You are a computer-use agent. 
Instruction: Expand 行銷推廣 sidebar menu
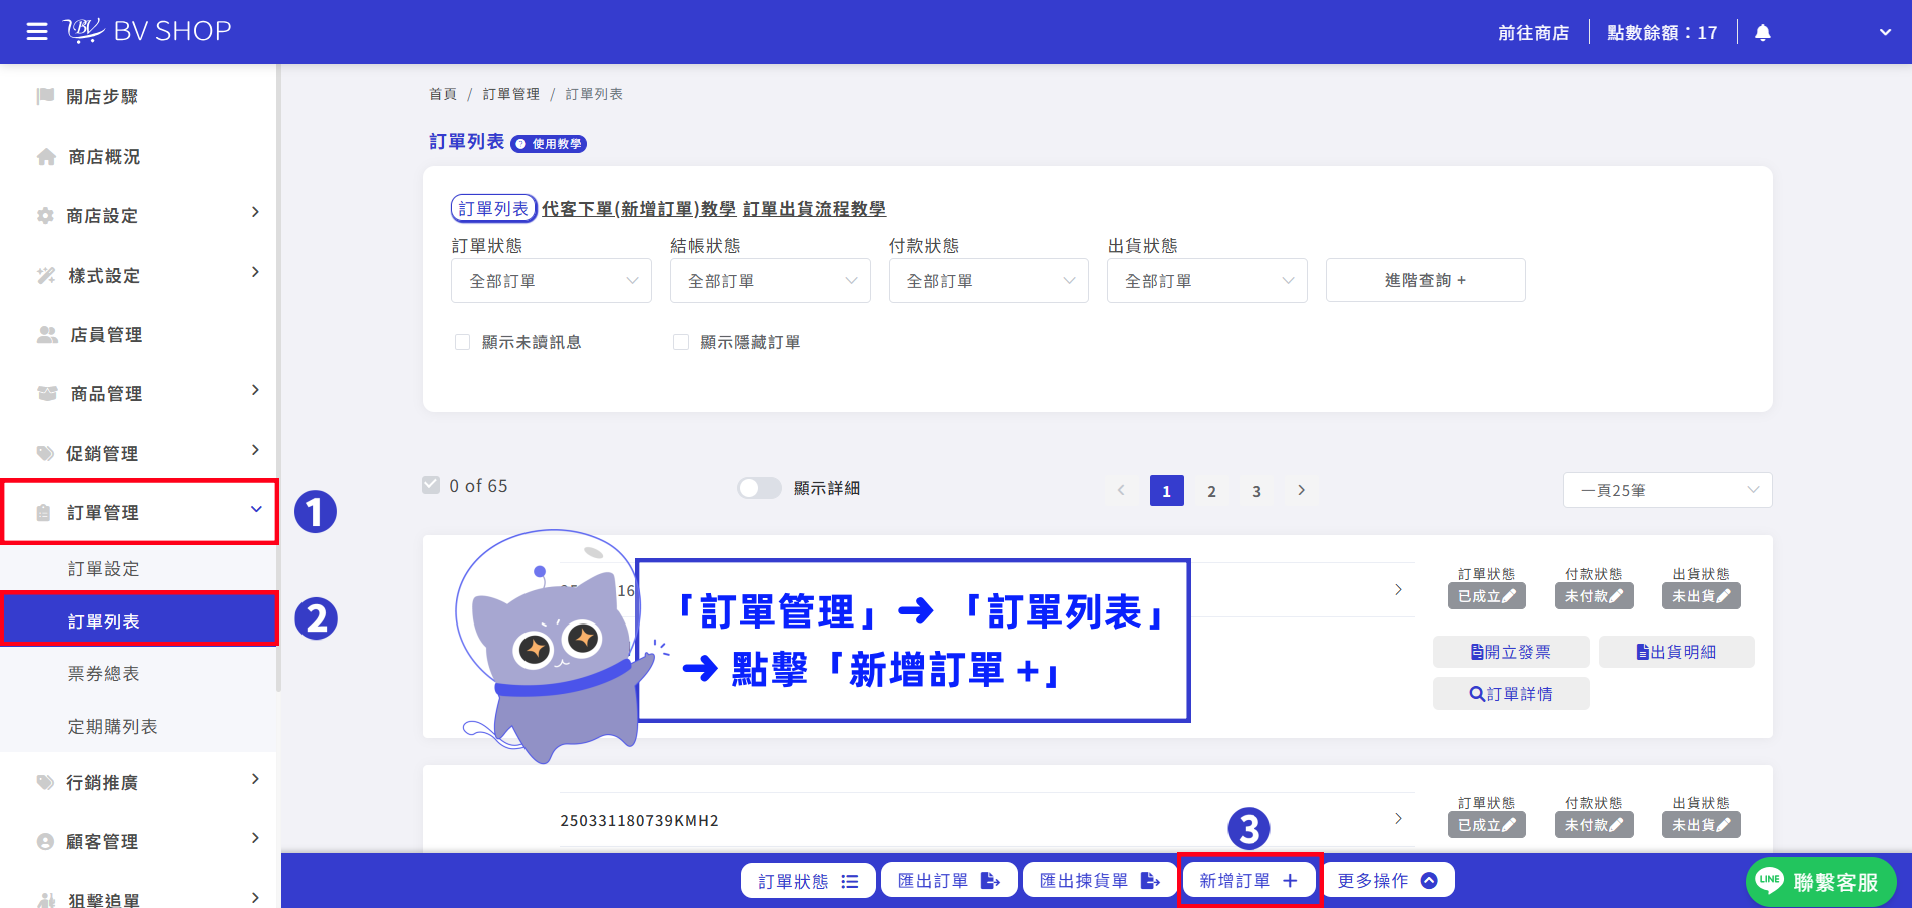(x=138, y=782)
